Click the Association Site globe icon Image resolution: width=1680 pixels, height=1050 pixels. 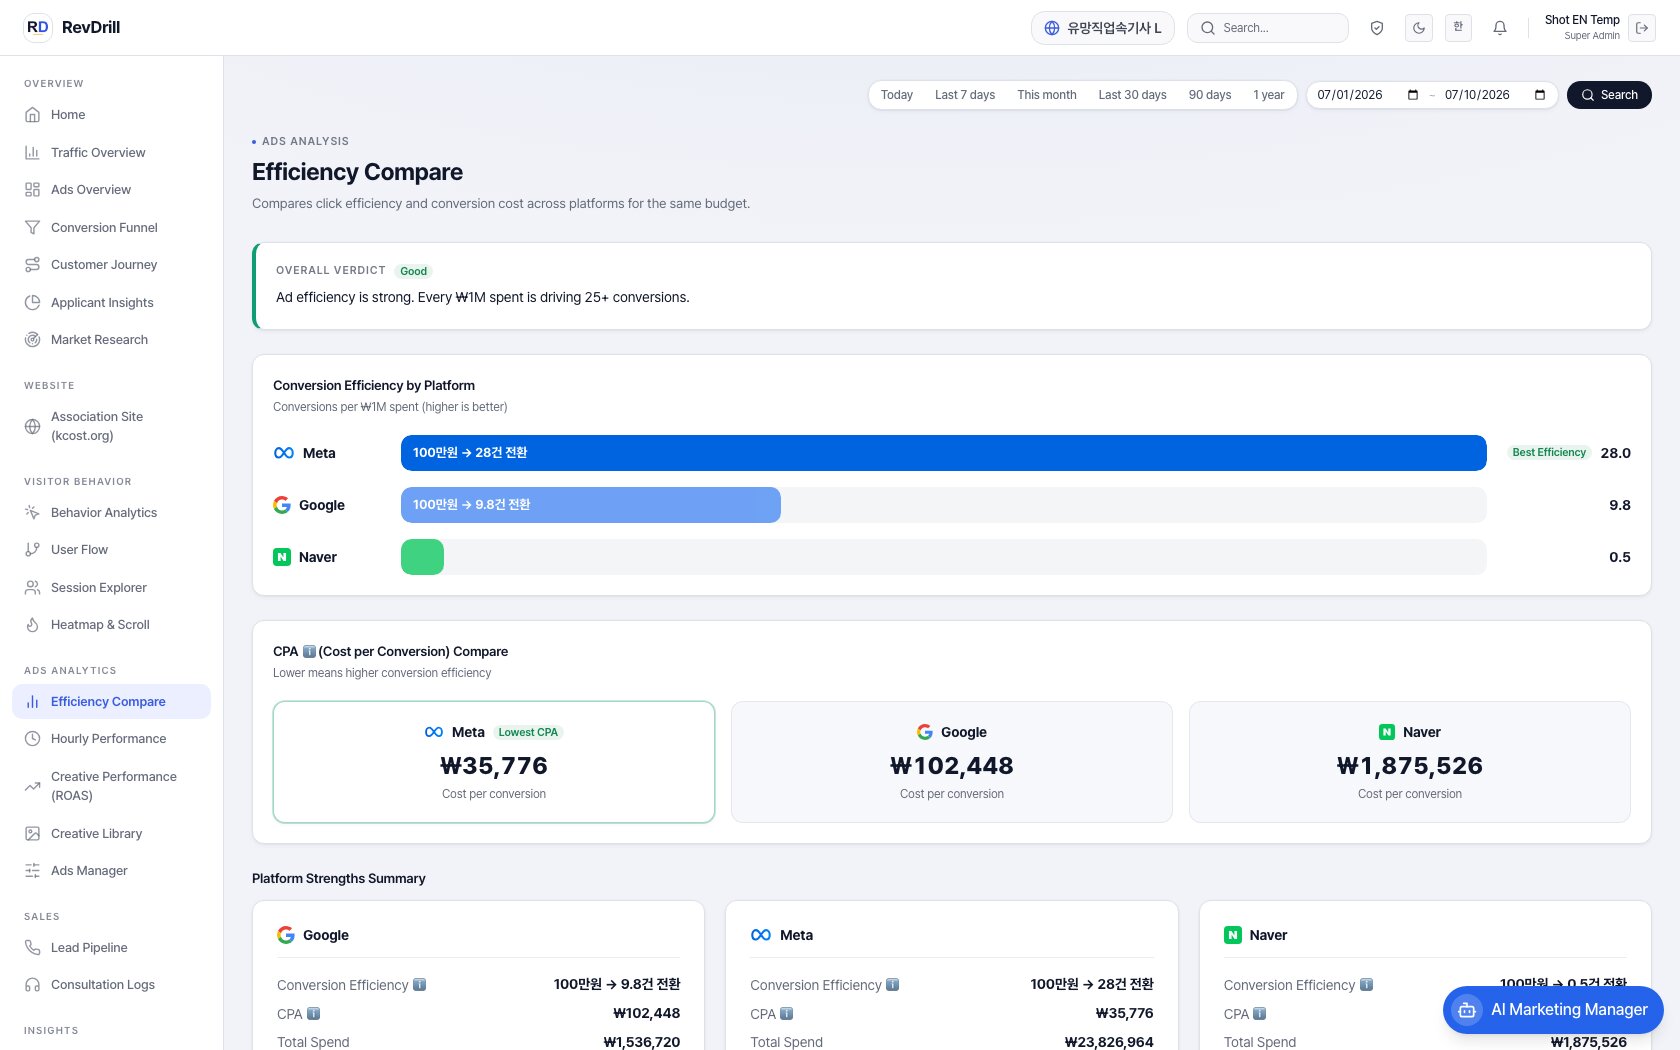33,426
